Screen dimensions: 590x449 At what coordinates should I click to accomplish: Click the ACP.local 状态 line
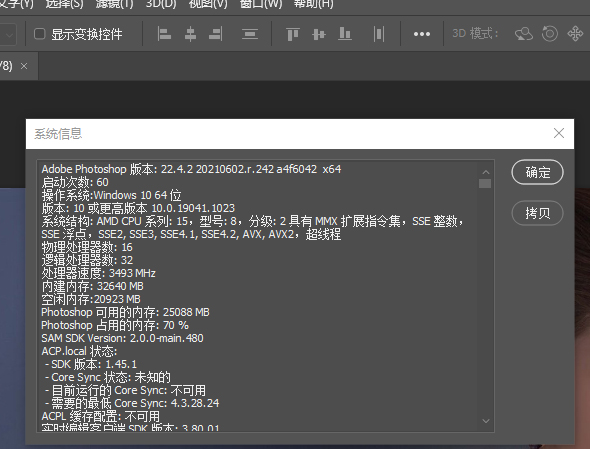[79, 352]
